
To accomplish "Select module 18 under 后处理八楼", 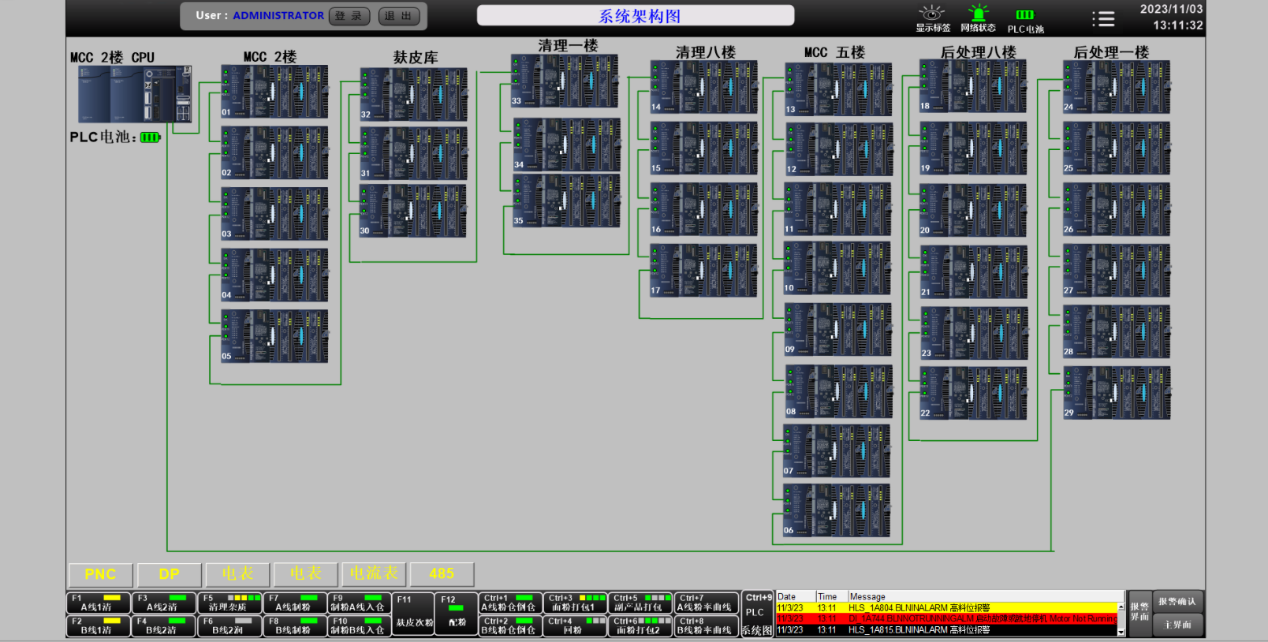I will point(972,85).
